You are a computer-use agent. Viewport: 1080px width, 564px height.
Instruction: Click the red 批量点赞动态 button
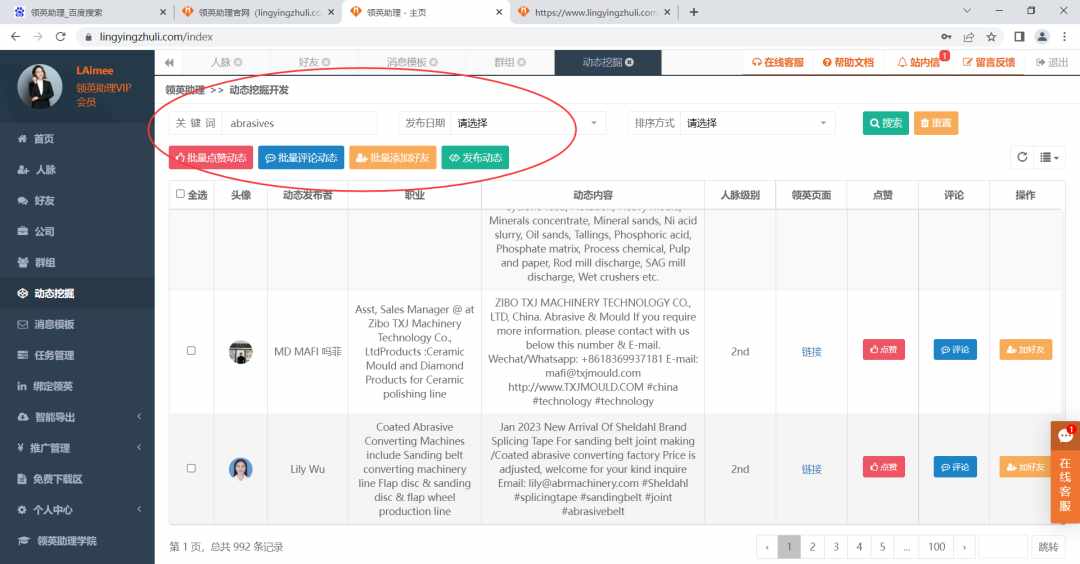click(x=211, y=158)
